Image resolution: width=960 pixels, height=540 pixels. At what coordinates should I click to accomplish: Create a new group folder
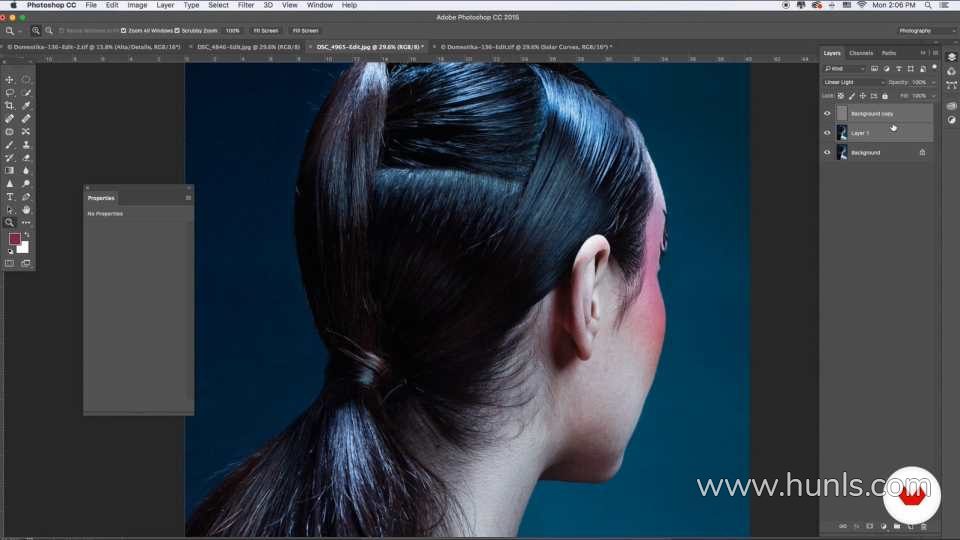pyautogui.click(x=896, y=527)
